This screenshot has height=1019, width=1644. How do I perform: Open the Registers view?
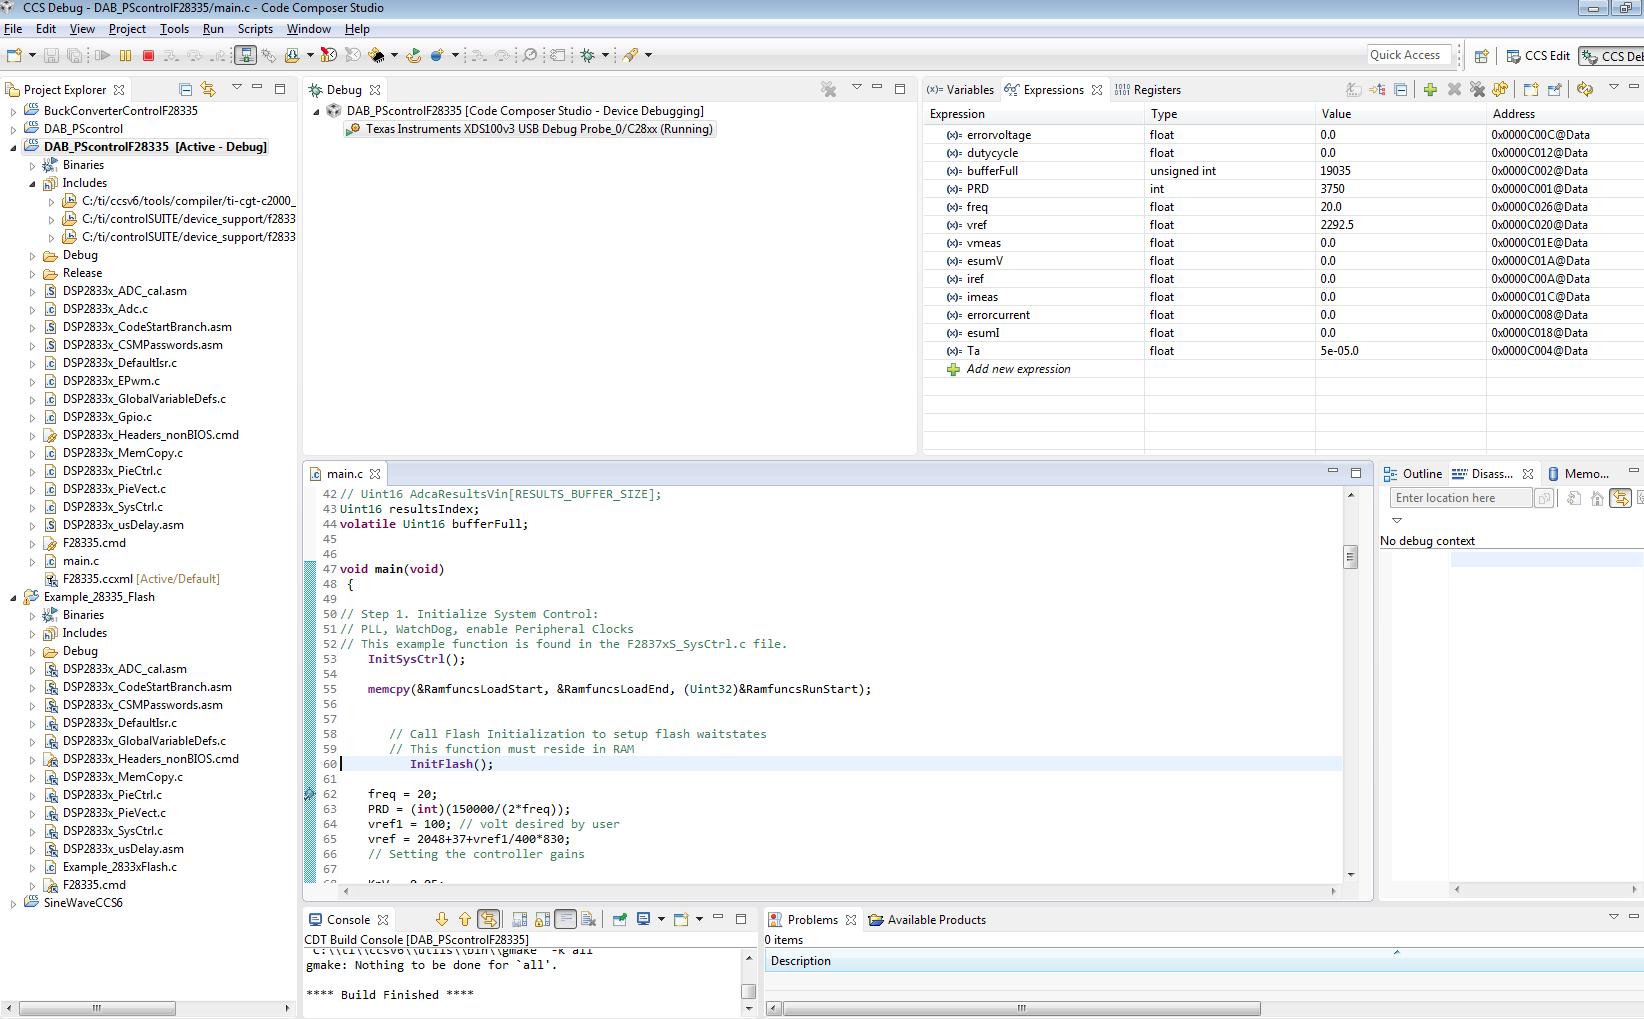tap(1148, 90)
